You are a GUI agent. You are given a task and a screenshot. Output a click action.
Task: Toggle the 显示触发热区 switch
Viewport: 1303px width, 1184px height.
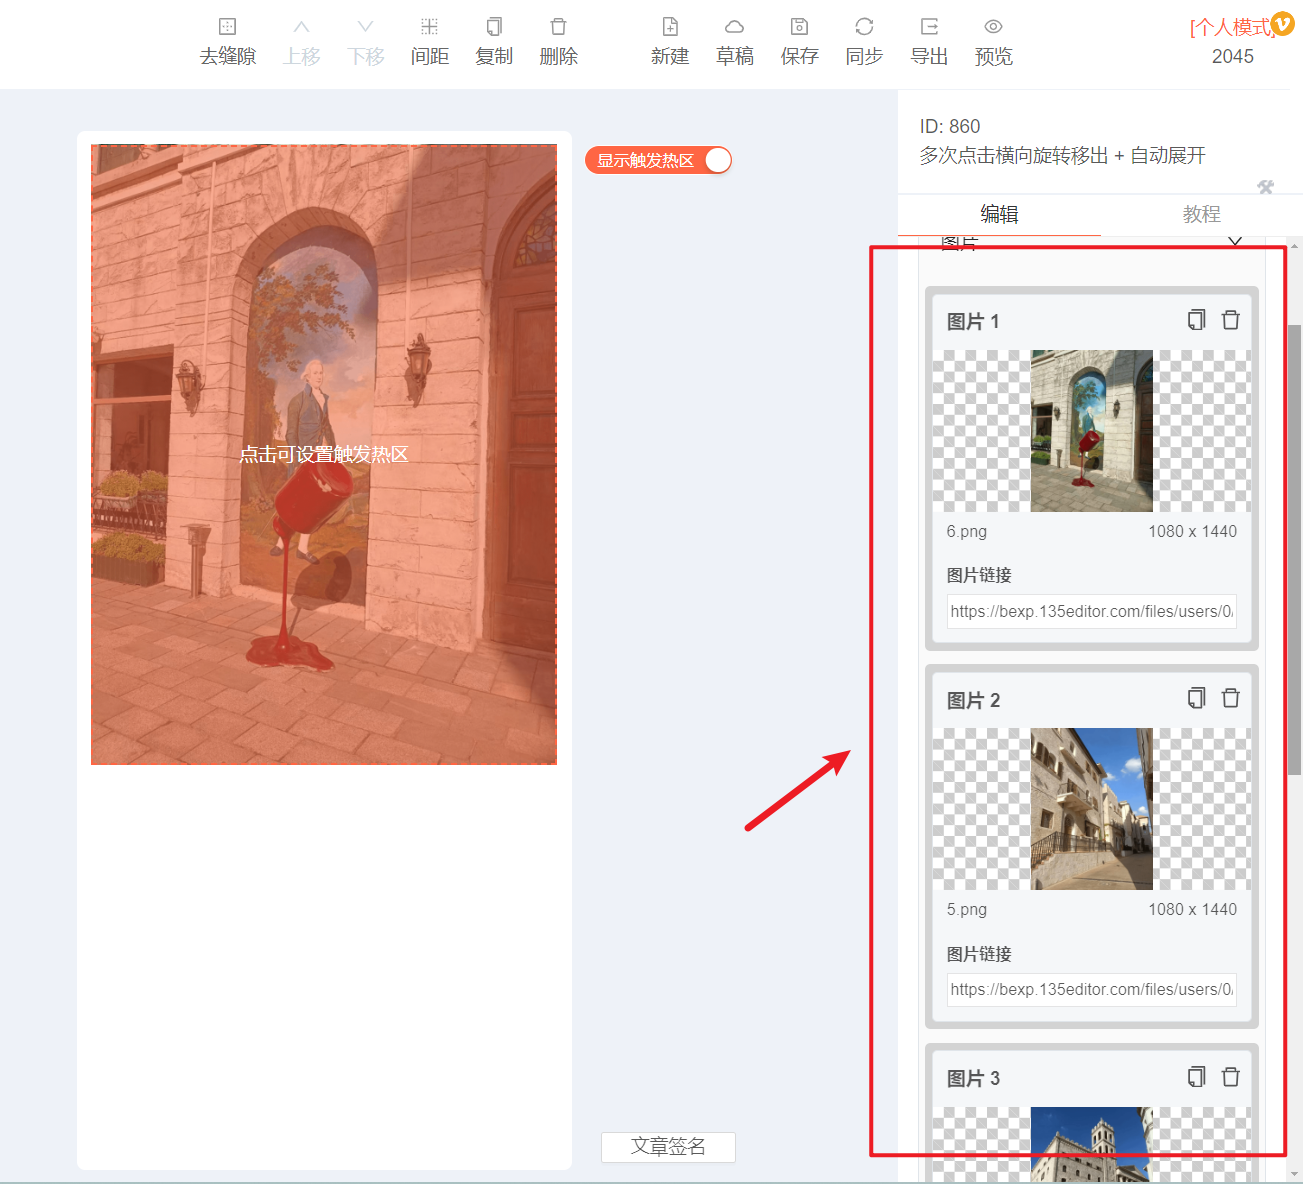pos(718,160)
